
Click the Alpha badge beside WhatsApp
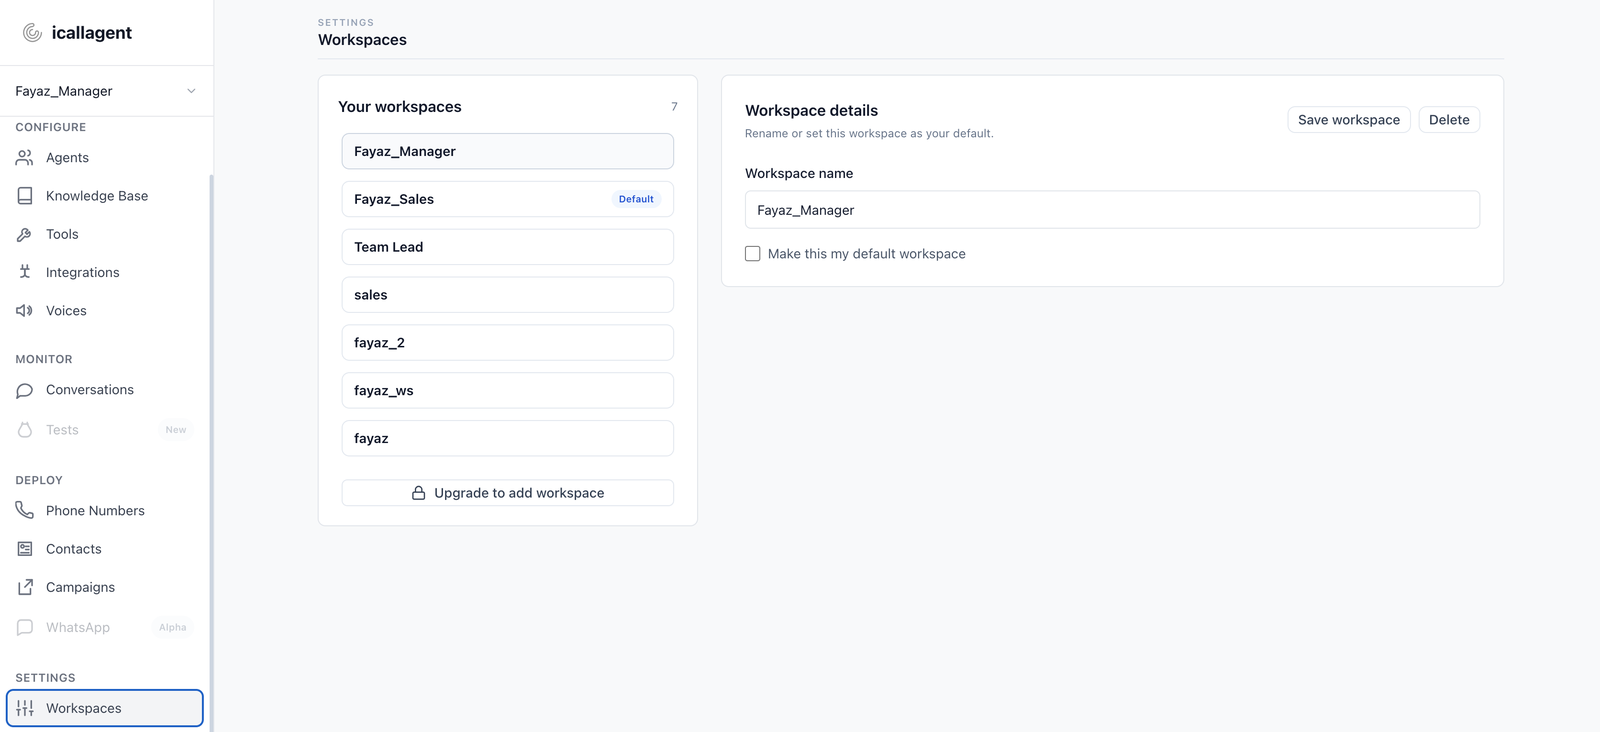pos(173,628)
